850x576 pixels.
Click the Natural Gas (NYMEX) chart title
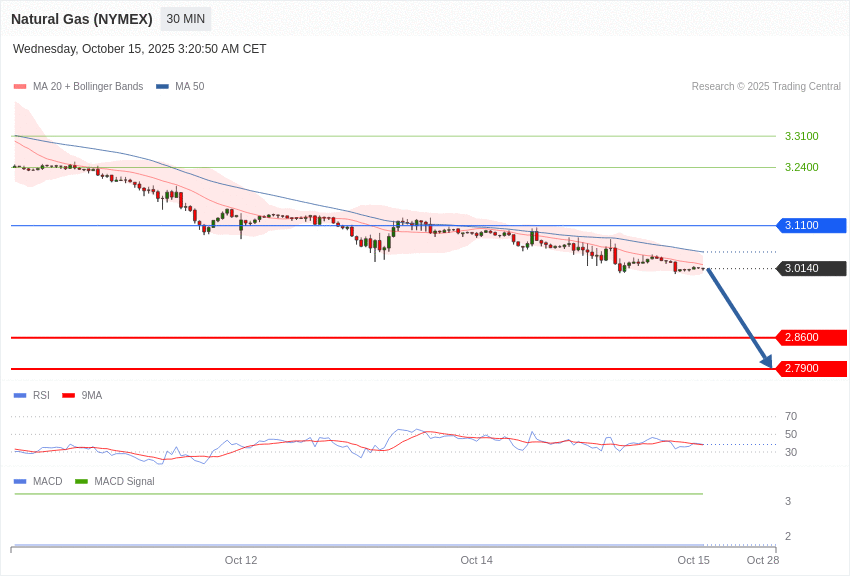point(82,19)
